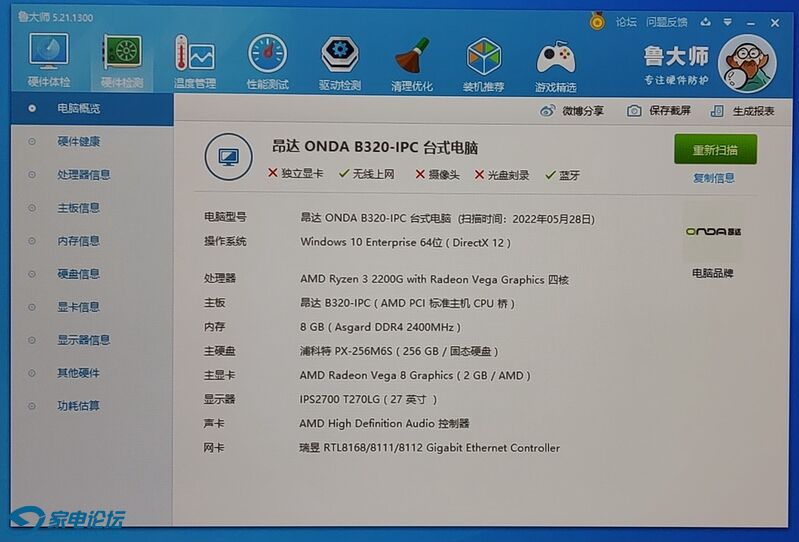This screenshot has height=542, width=799.
Task: Click the monitor value IPS2700 T270LG
Action: click(x=368, y=399)
